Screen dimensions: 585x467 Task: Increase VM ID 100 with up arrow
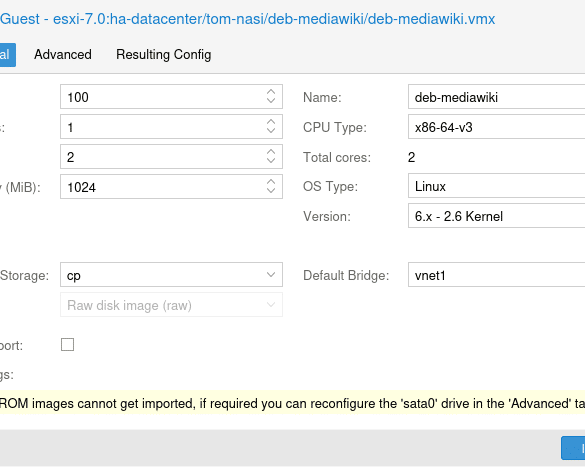point(271,92)
